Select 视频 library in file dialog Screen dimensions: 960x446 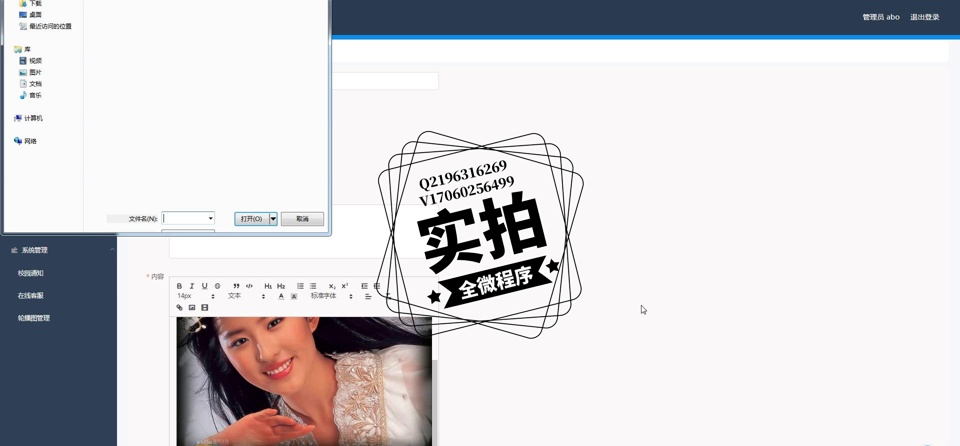point(31,61)
